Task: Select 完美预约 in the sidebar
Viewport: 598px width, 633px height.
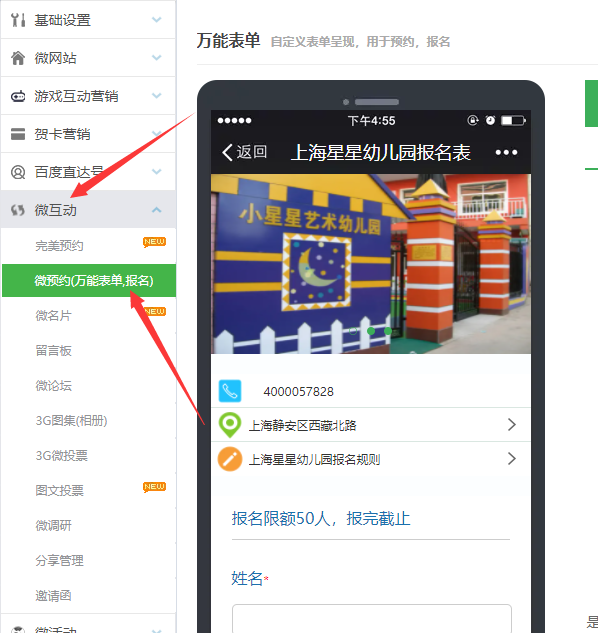Action: click(59, 245)
